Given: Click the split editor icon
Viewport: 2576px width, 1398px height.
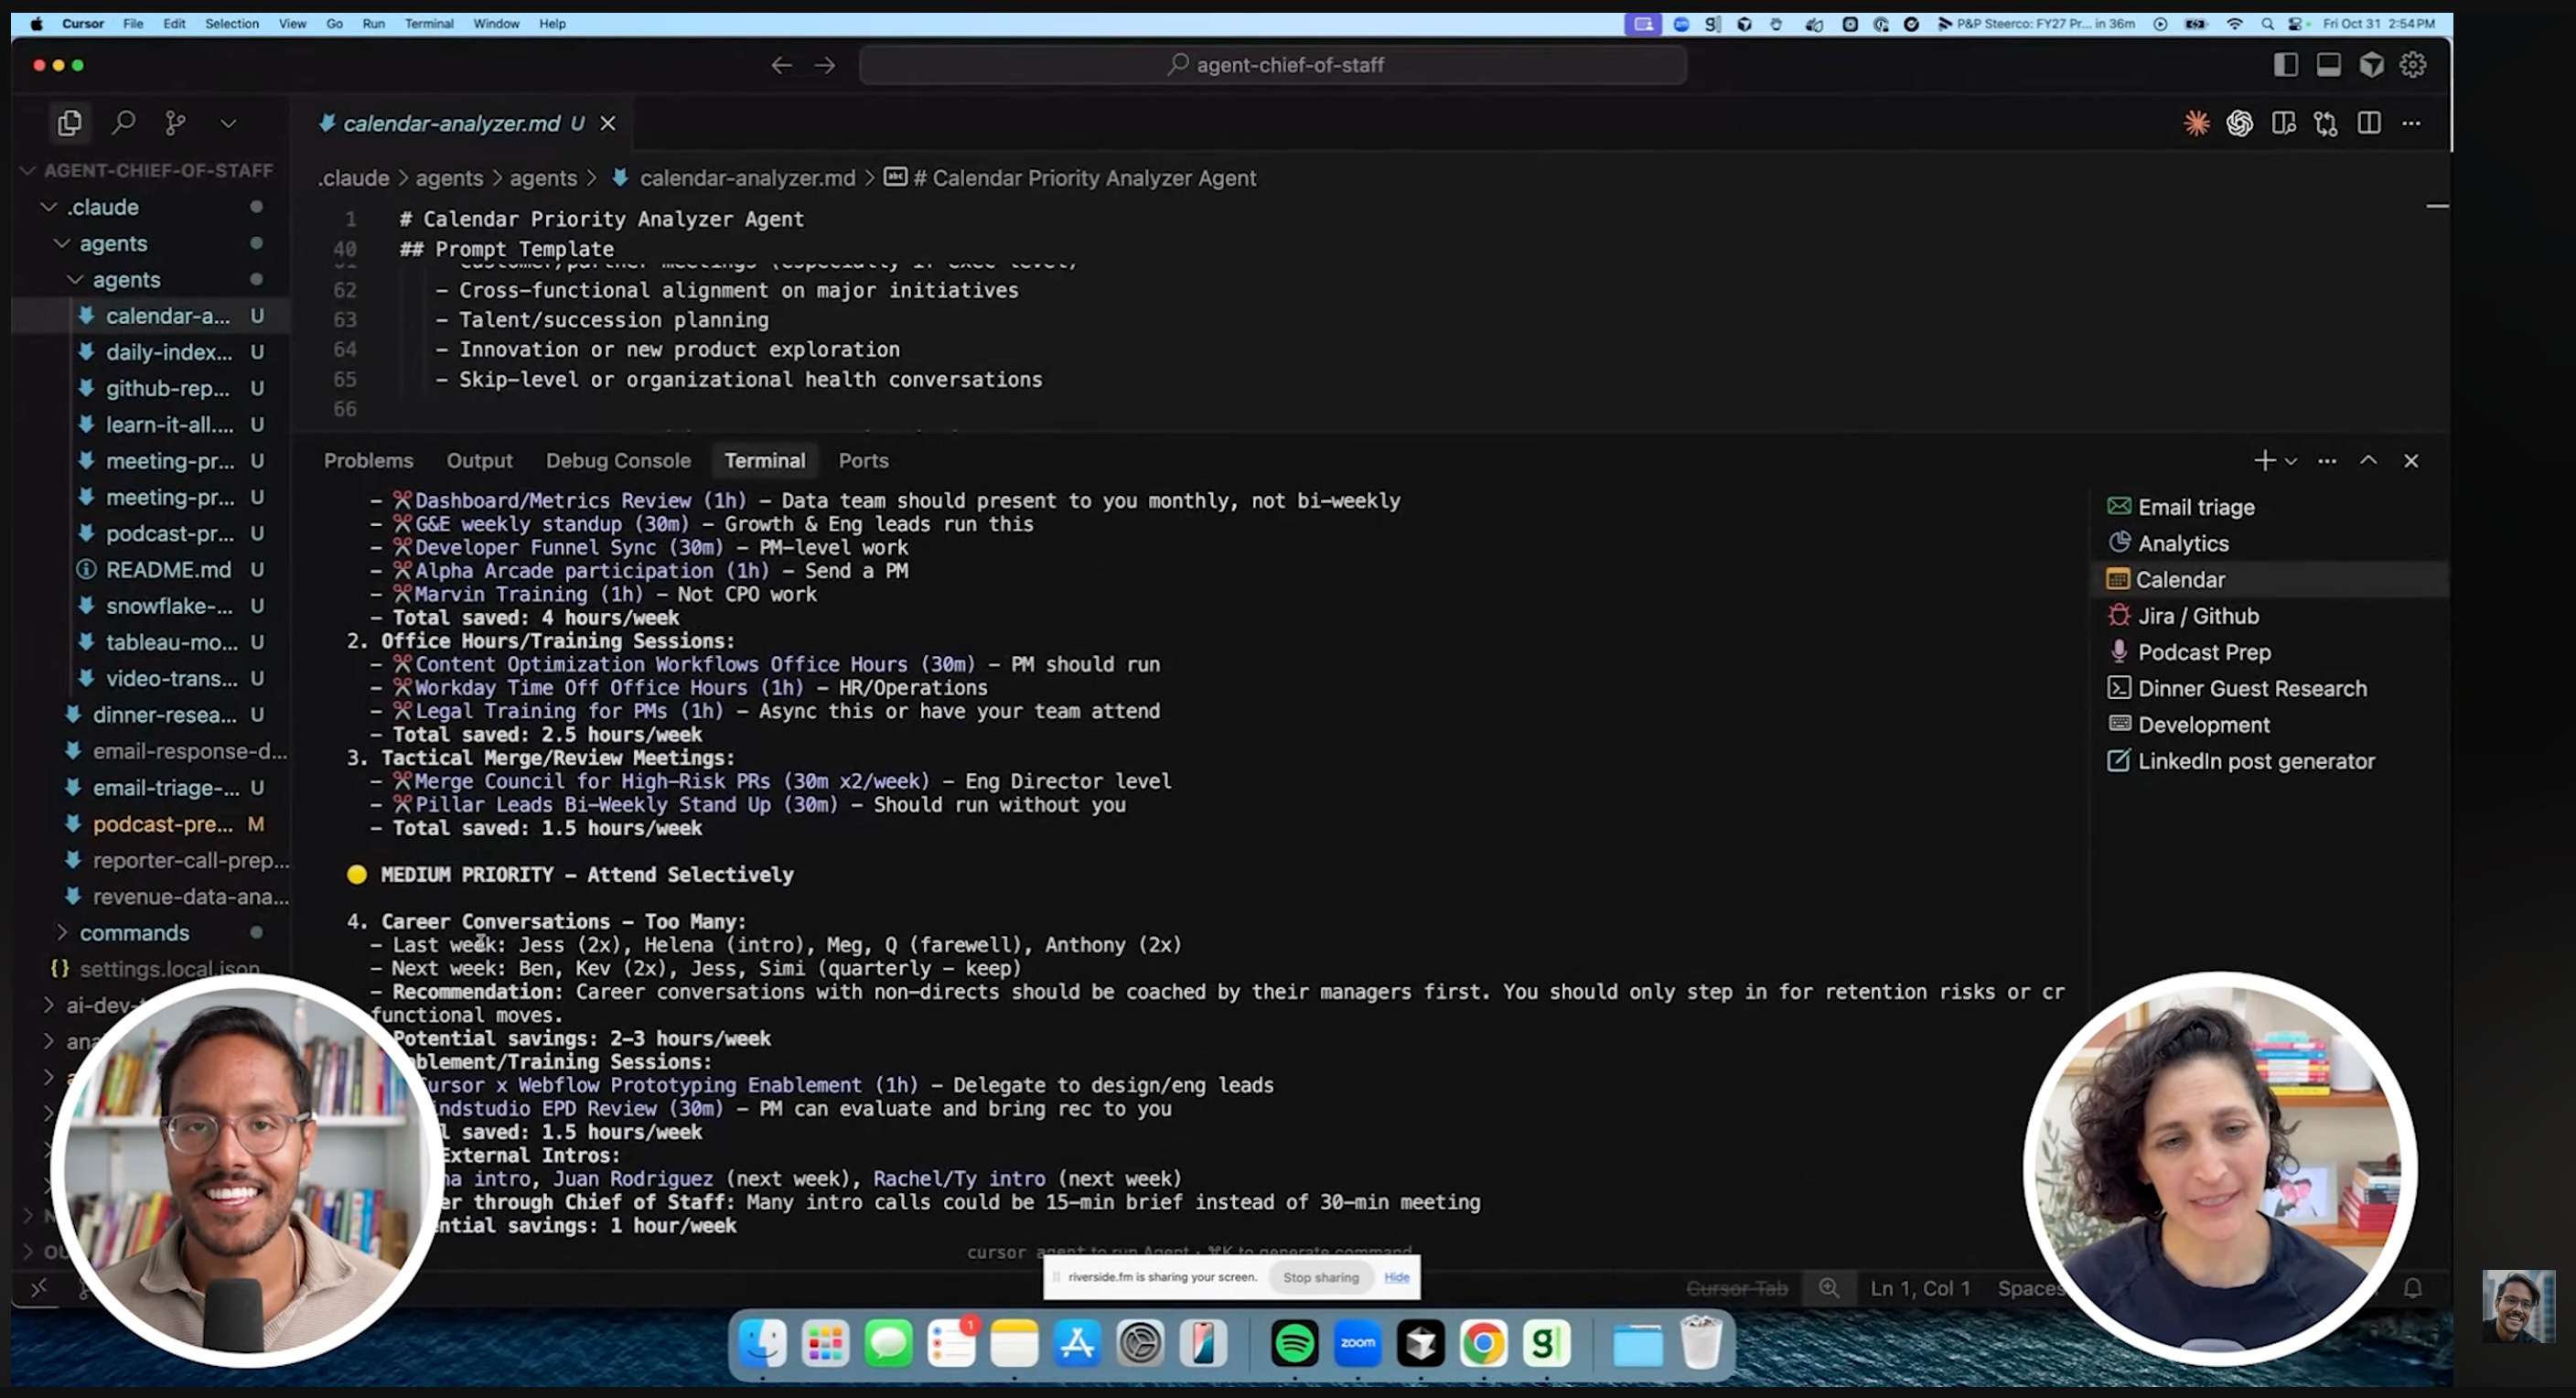Looking at the screenshot, I should (x=2368, y=123).
